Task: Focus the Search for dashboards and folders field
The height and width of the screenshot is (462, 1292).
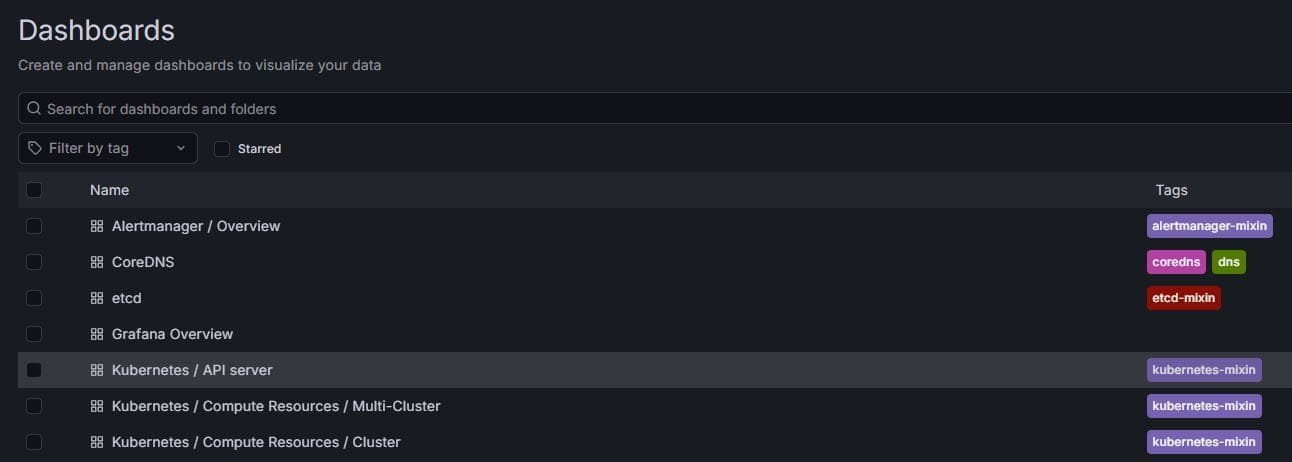Action: (600, 108)
